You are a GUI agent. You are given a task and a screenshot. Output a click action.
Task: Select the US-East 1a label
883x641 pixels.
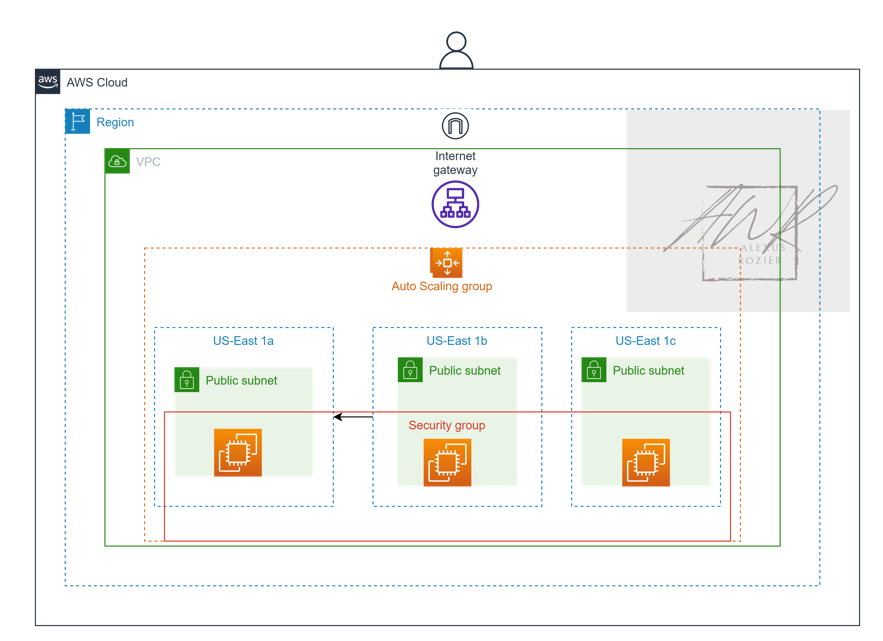(x=241, y=340)
